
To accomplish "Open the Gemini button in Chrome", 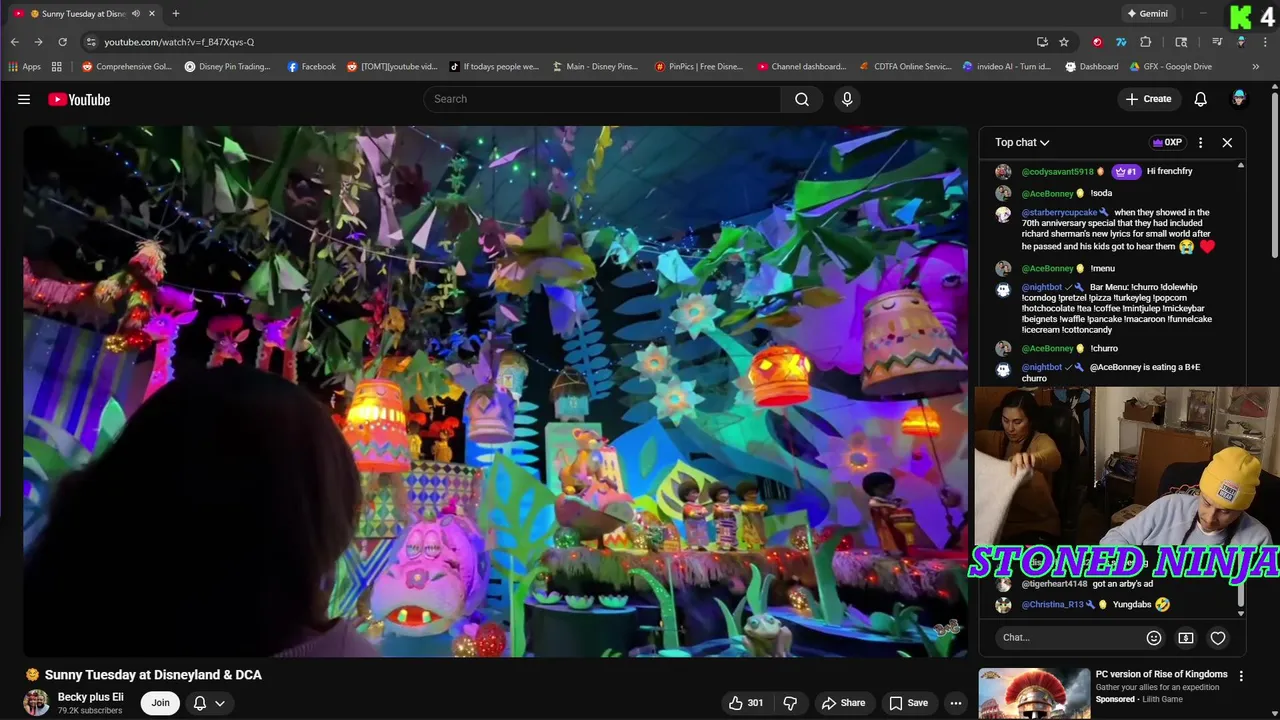I will coord(1147,14).
